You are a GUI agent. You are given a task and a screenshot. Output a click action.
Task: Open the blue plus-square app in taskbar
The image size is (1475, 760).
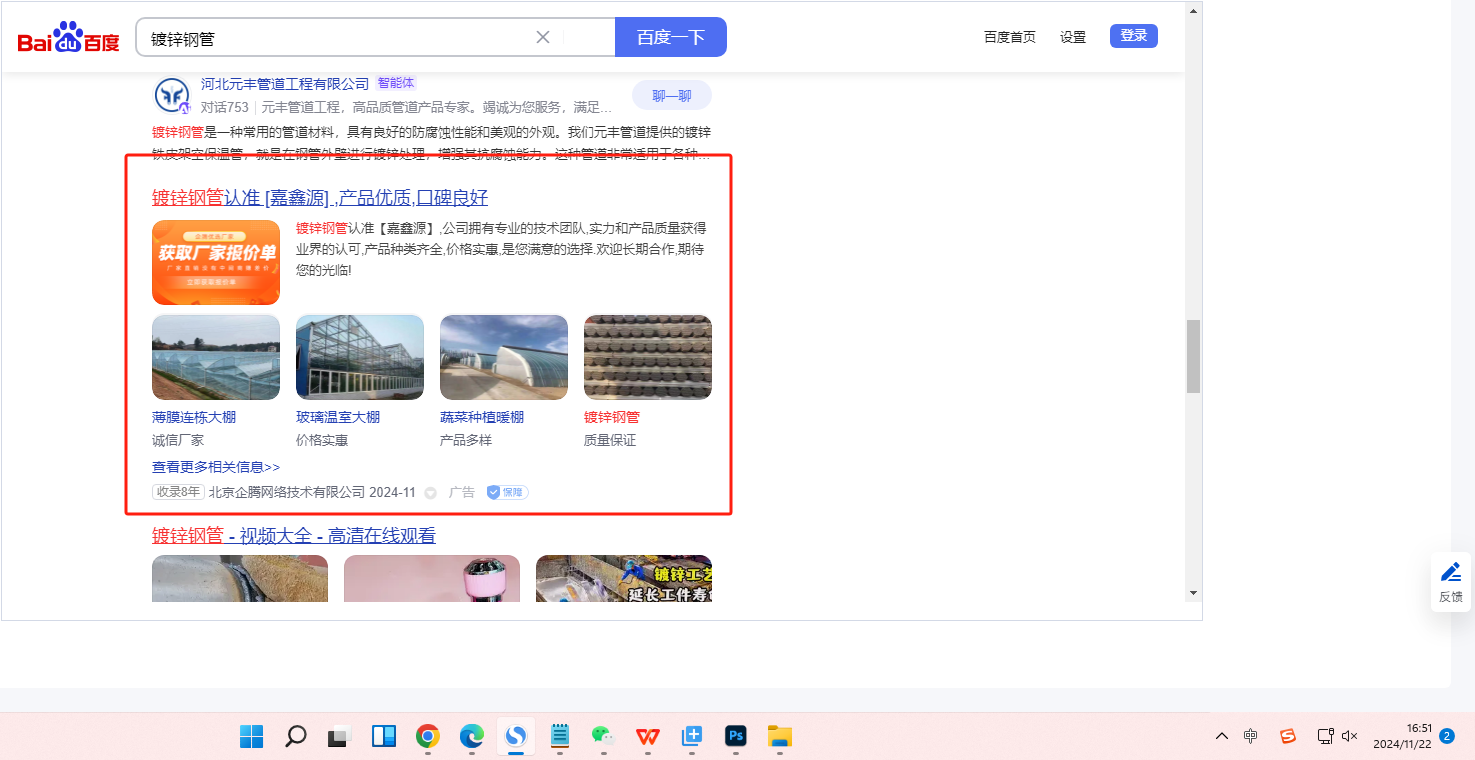[x=692, y=737]
